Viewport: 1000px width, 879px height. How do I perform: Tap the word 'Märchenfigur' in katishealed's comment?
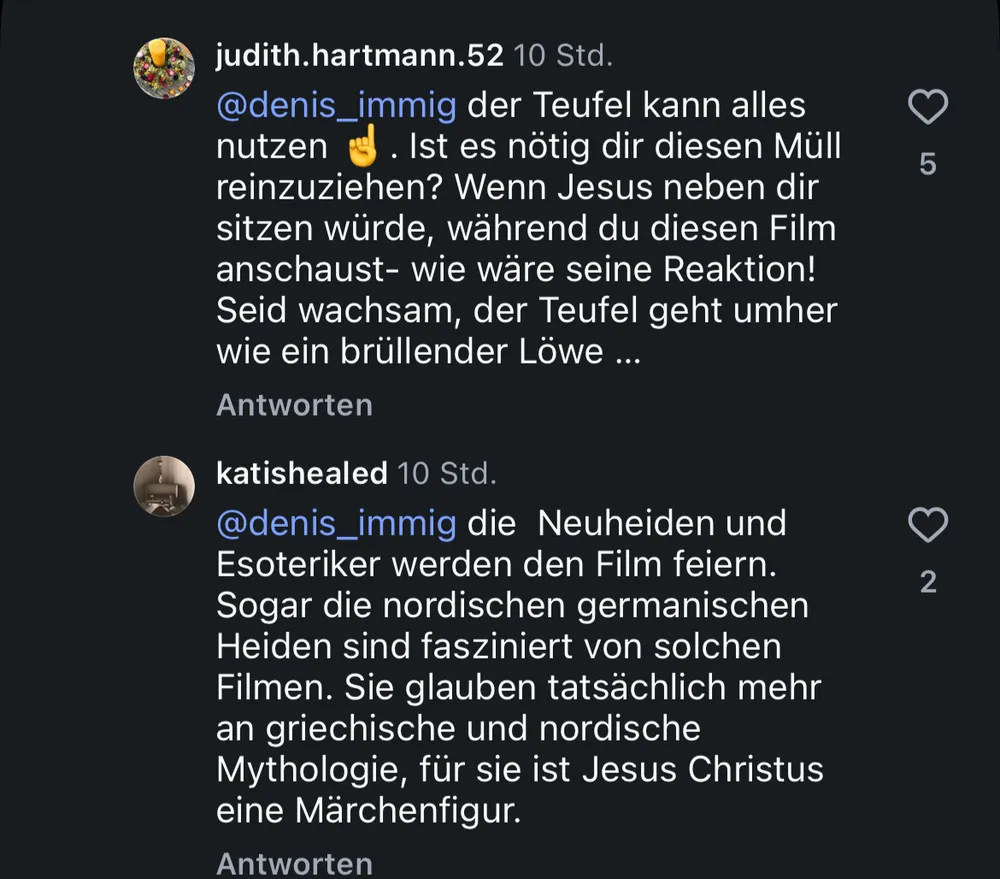tap(408, 812)
